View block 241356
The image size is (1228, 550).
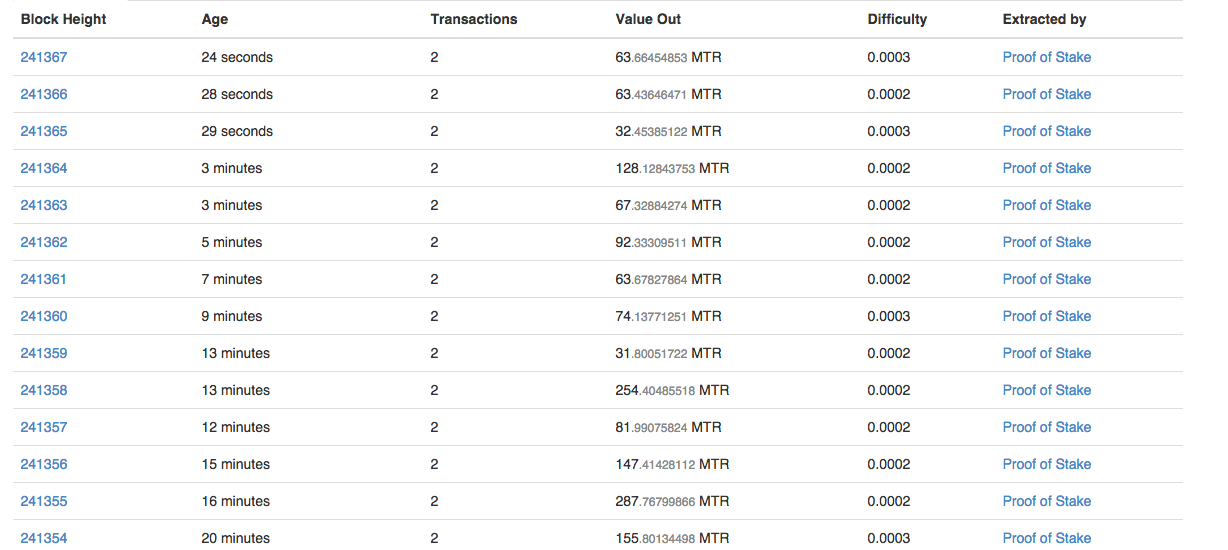point(44,464)
